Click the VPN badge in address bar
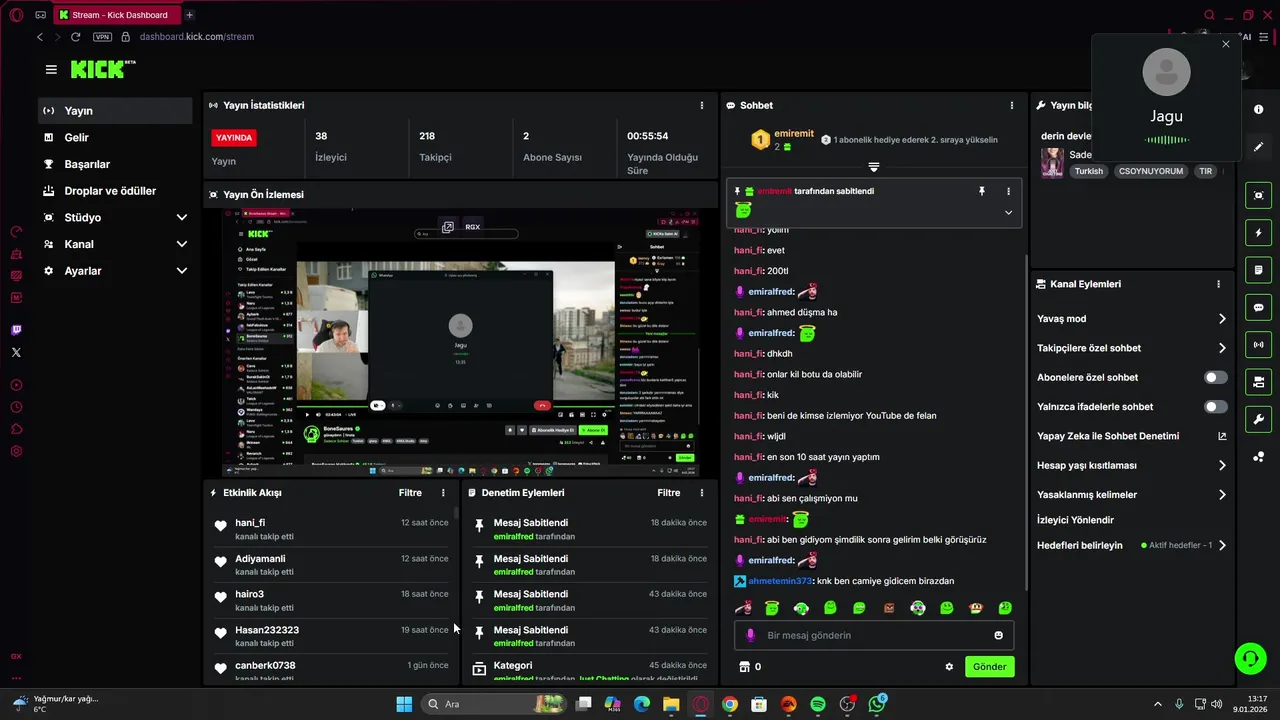This screenshot has height=720, width=1280. coord(102,37)
